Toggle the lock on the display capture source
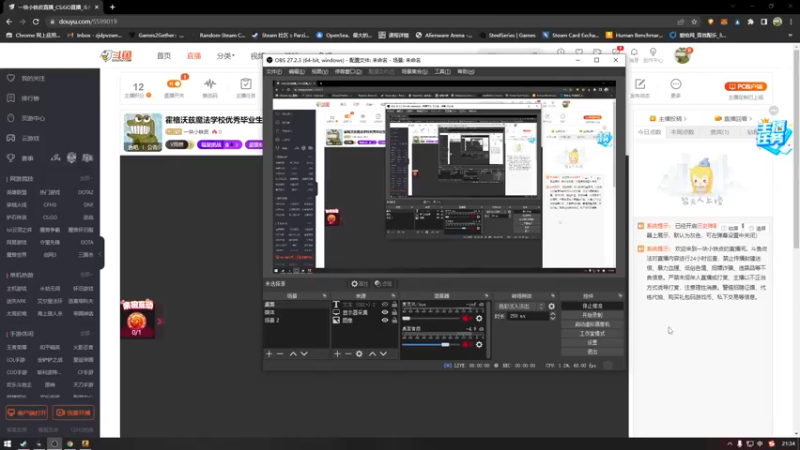Viewport: 800px width, 450px height. click(x=394, y=312)
